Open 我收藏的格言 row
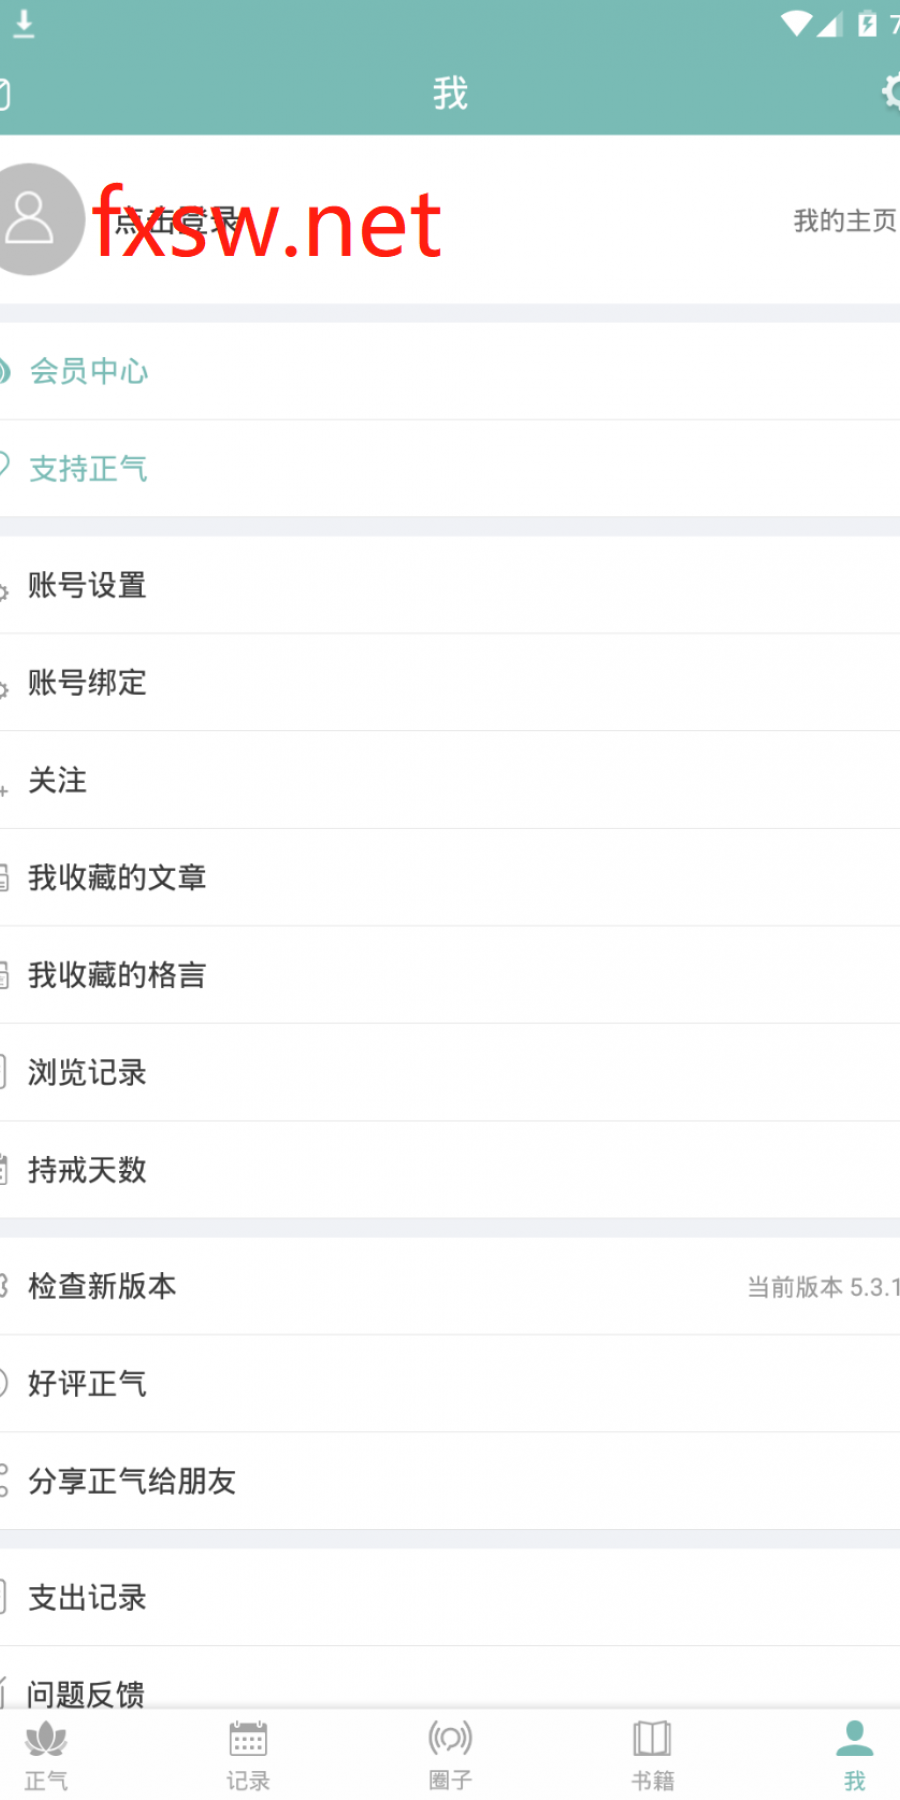 point(450,975)
